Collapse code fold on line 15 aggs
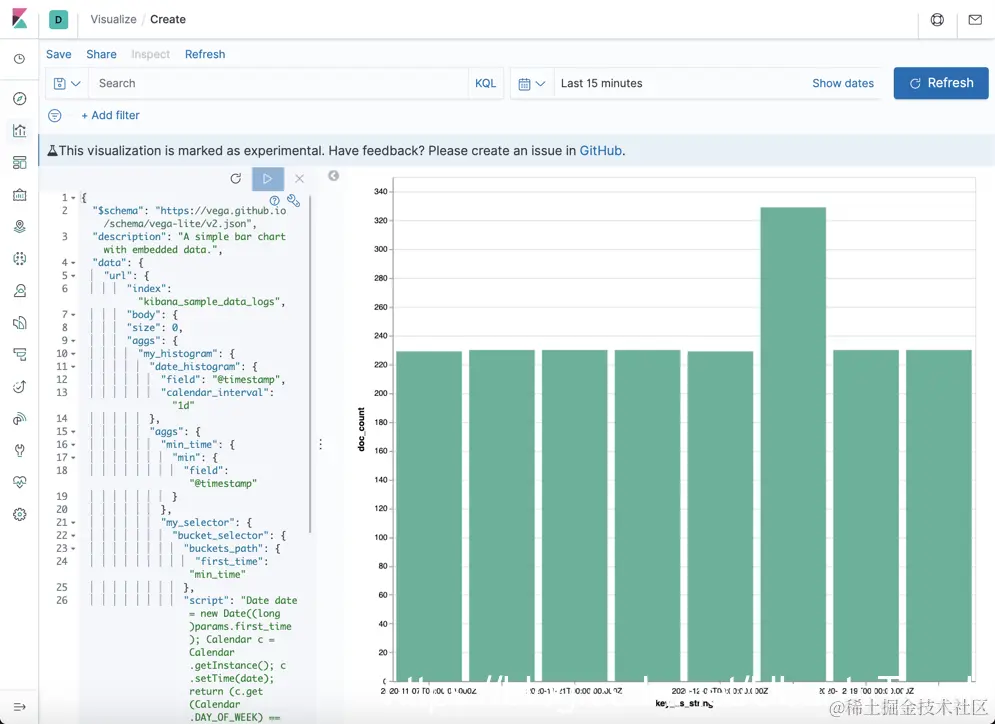The image size is (995, 724). coord(73,431)
